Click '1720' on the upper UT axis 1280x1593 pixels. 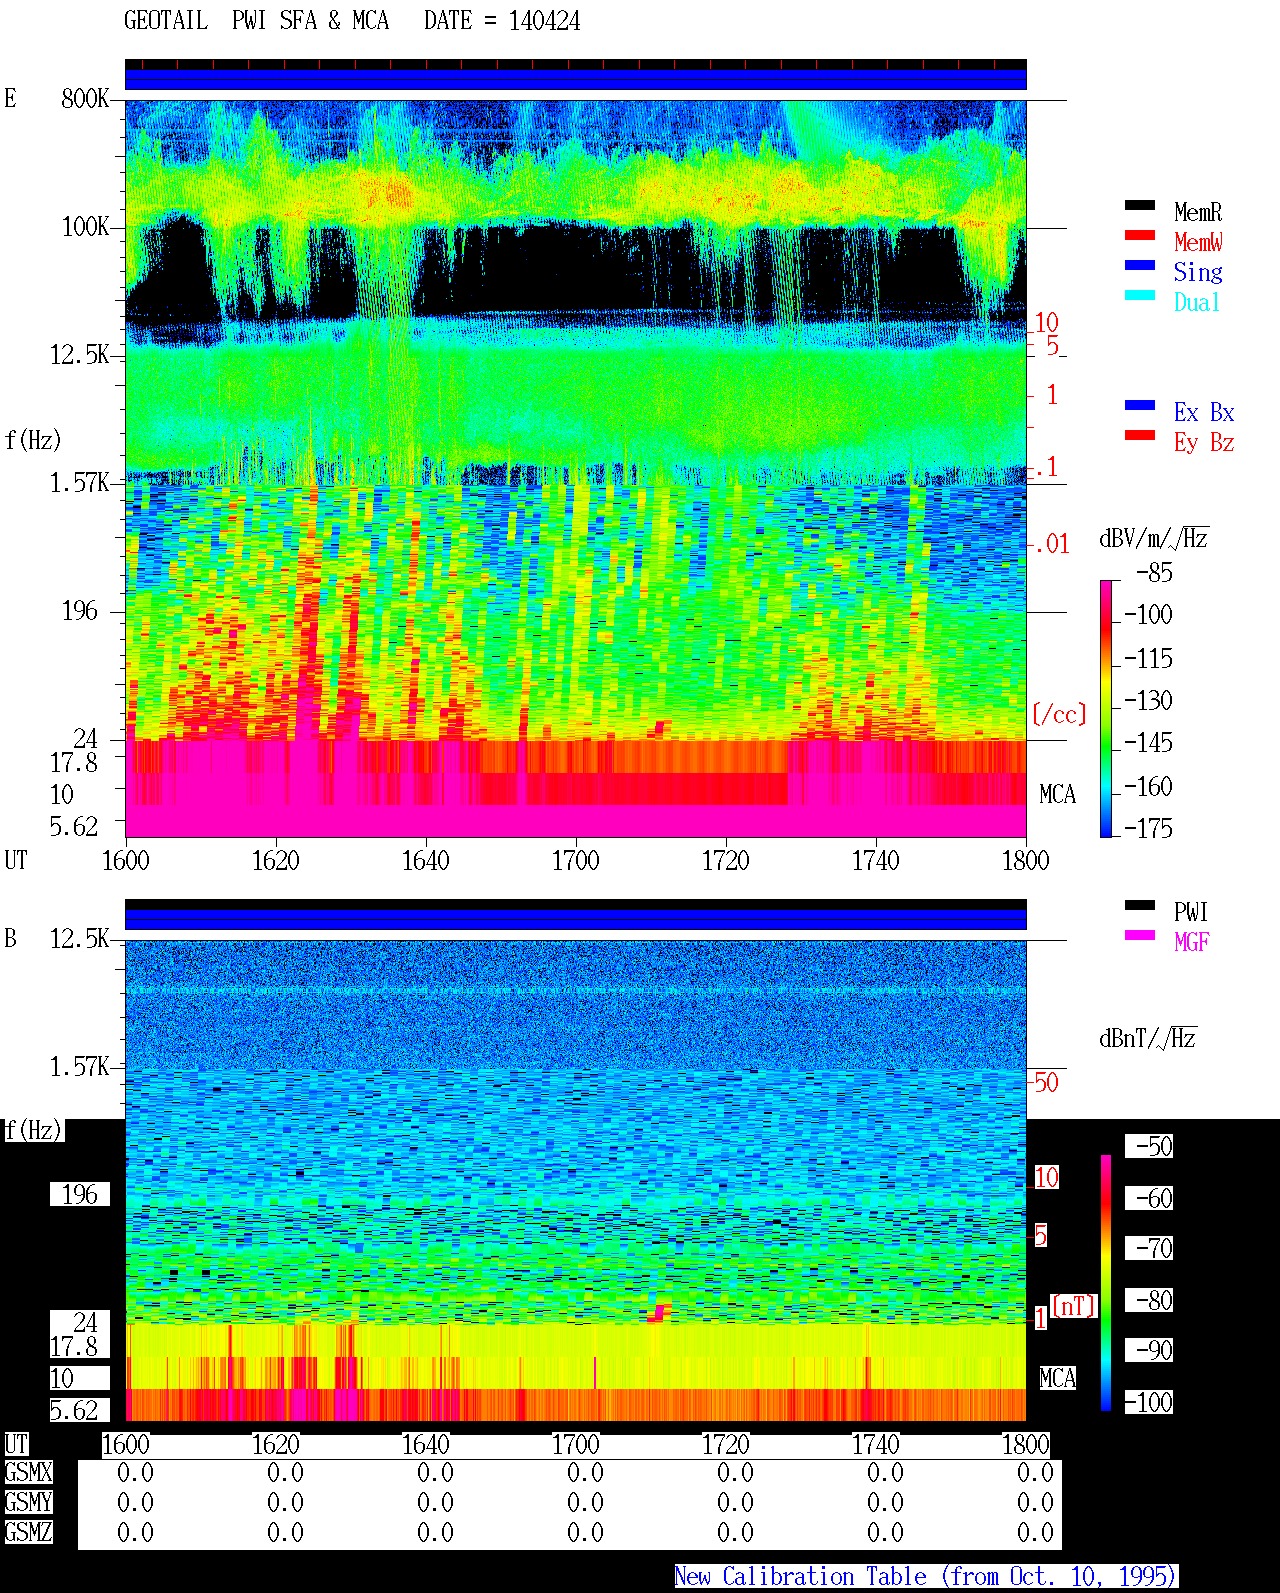(x=725, y=861)
